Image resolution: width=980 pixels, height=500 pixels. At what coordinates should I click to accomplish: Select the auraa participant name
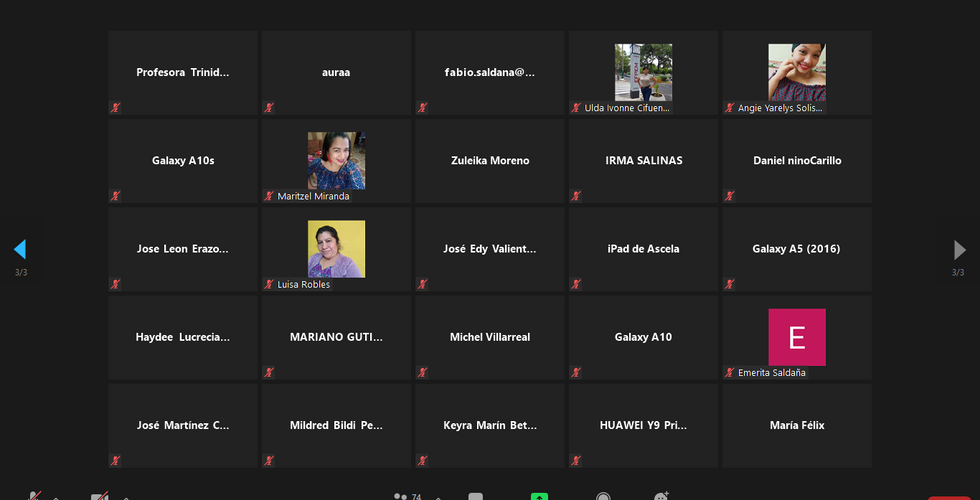pos(336,72)
